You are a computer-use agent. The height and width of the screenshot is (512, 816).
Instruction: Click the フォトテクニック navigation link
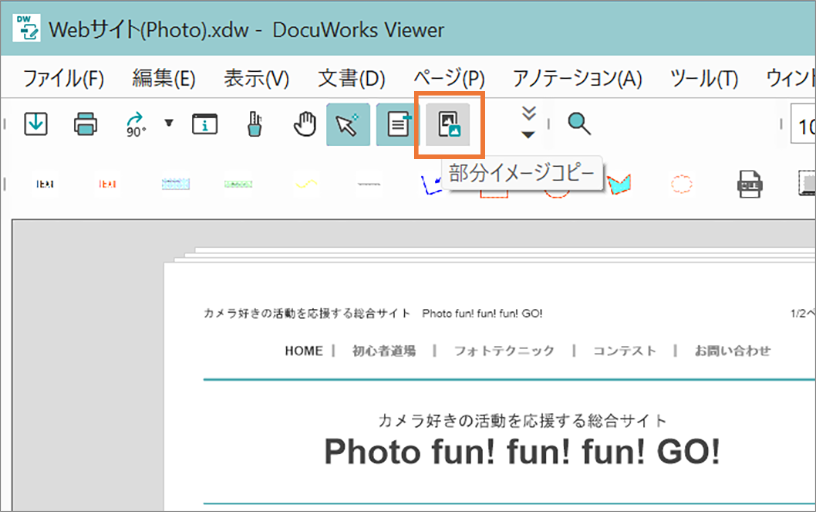point(504,351)
